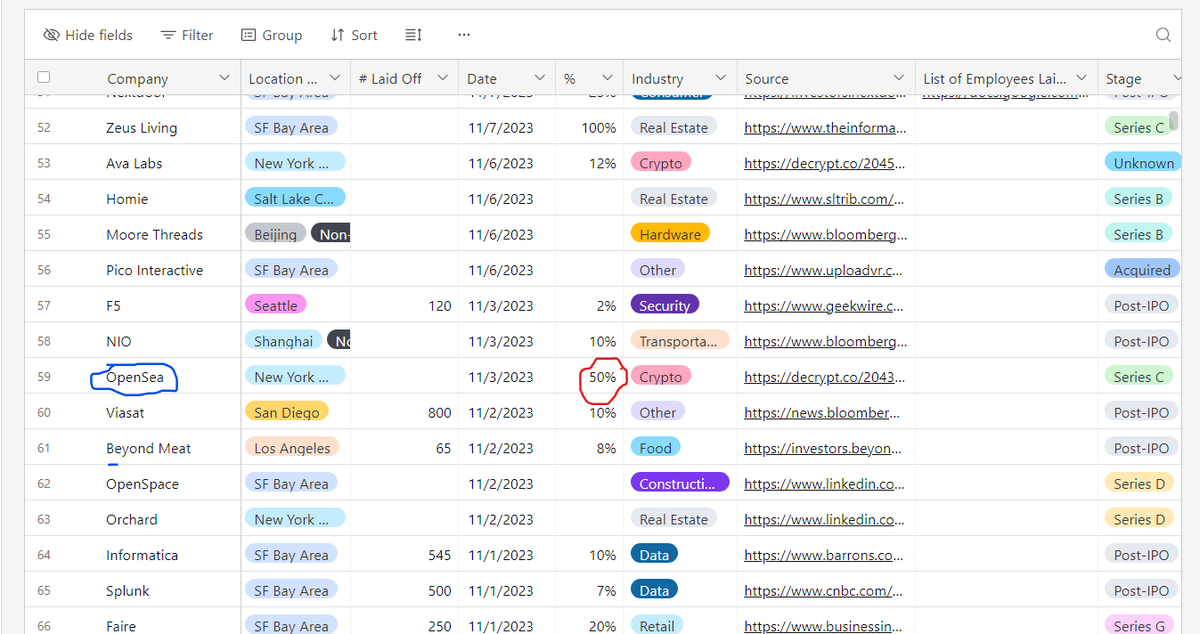The image size is (1200, 634).
Task: Toggle the select-all rows checkbox
Action: coord(43,77)
